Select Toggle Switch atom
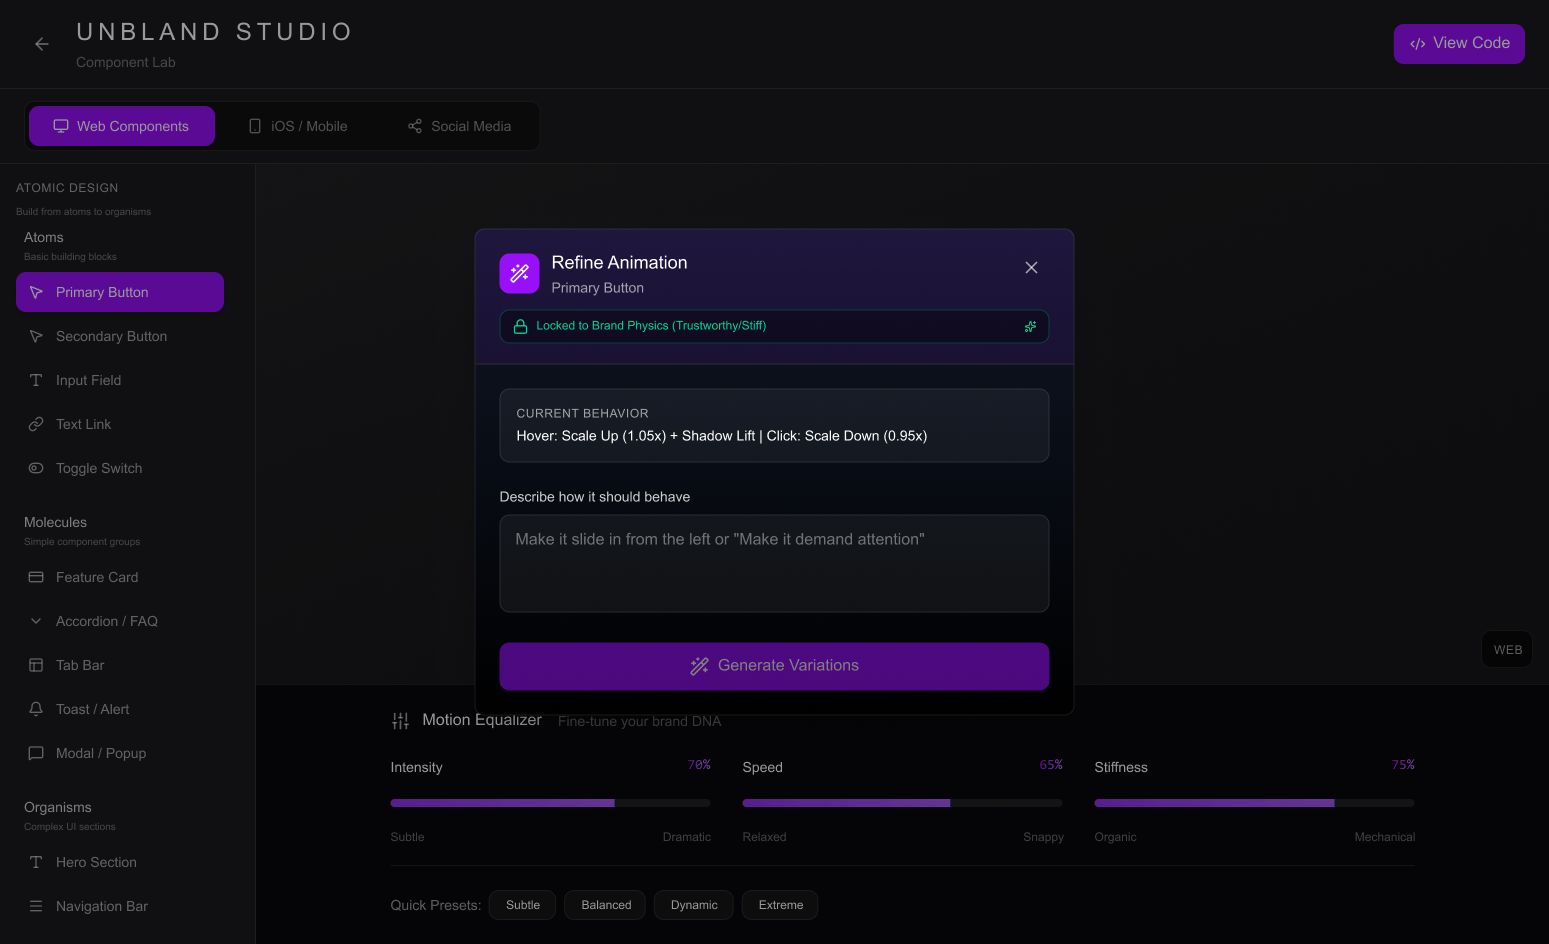 (x=120, y=468)
